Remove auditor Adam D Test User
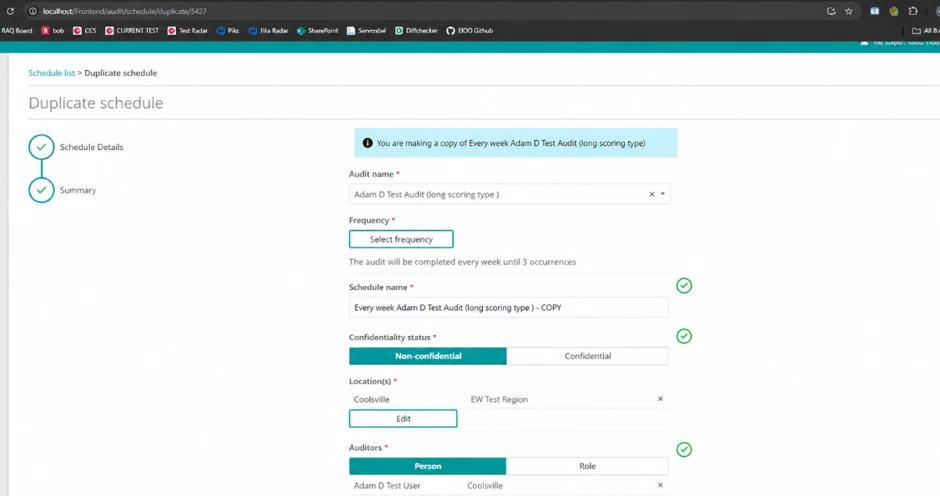The image size is (940, 496). [660, 485]
